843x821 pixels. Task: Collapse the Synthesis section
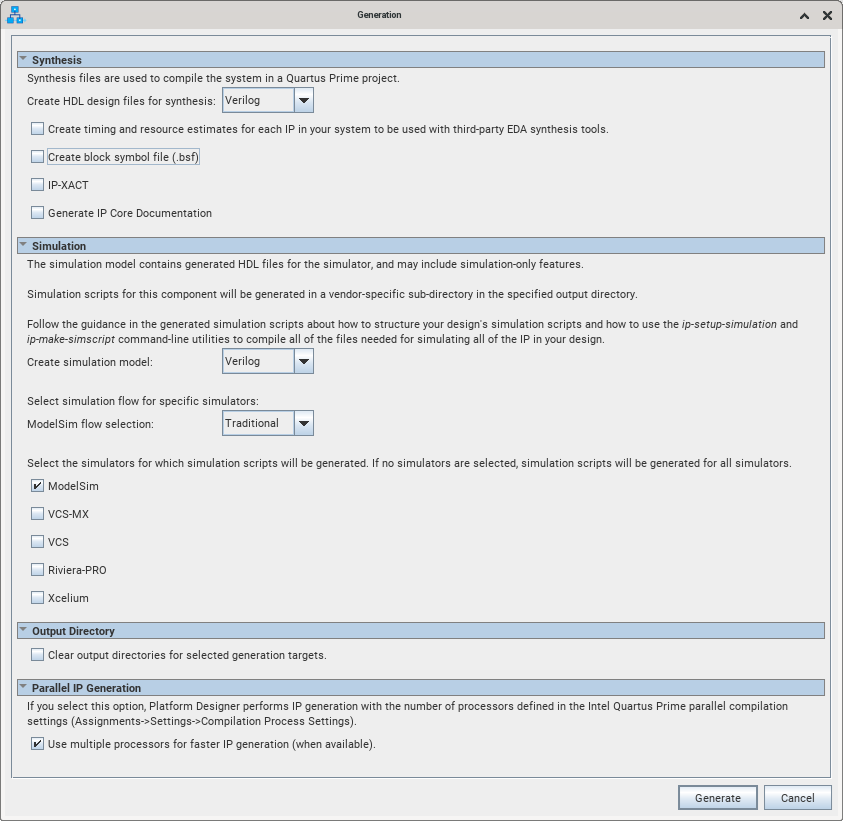pos(23,60)
